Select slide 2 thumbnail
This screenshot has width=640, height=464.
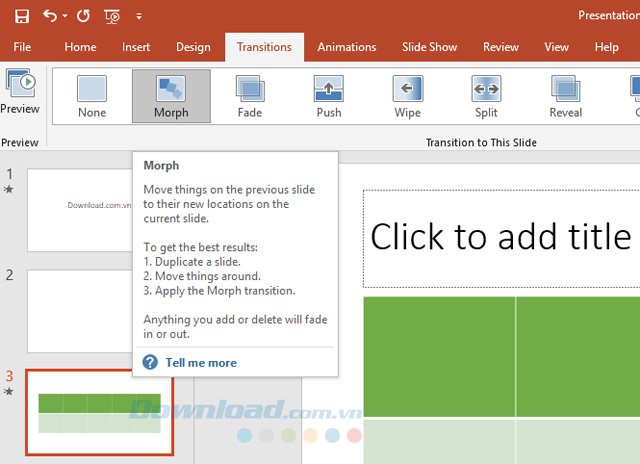pos(80,311)
